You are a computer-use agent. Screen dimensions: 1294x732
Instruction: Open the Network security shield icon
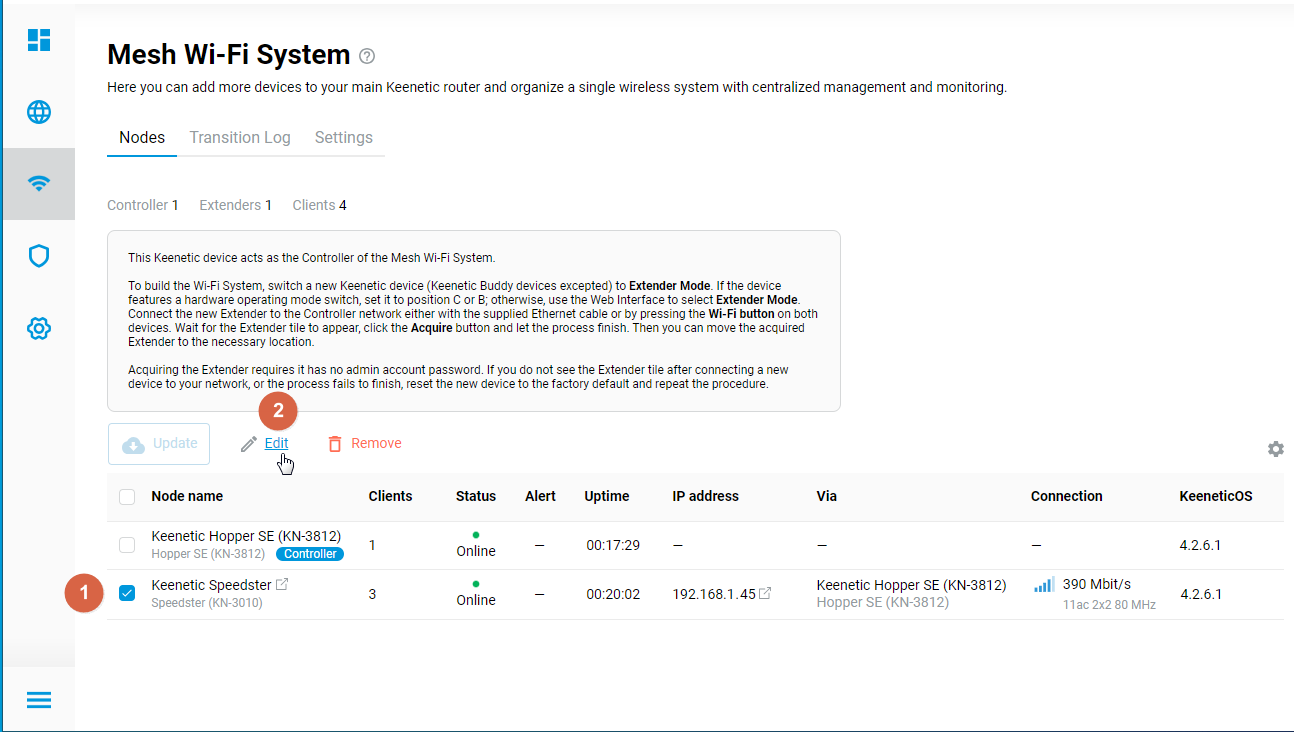pyautogui.click(x=39, y=256)
